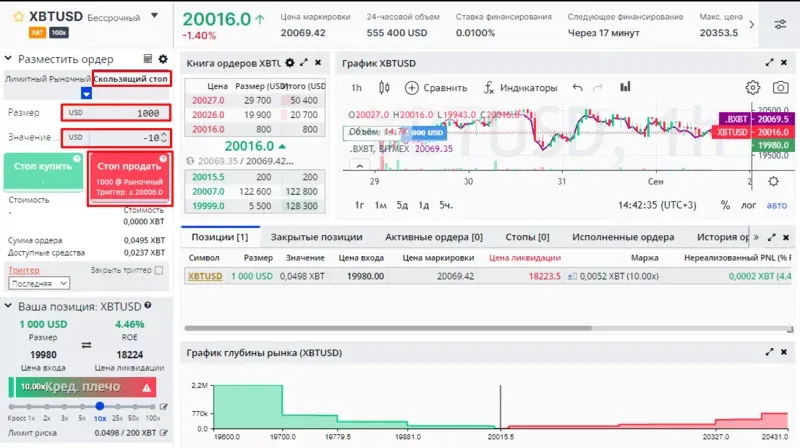Viewport: 800px width, 448px height.
Task: Open the calculator icon in order panel
Action: [x=148, y=59]
